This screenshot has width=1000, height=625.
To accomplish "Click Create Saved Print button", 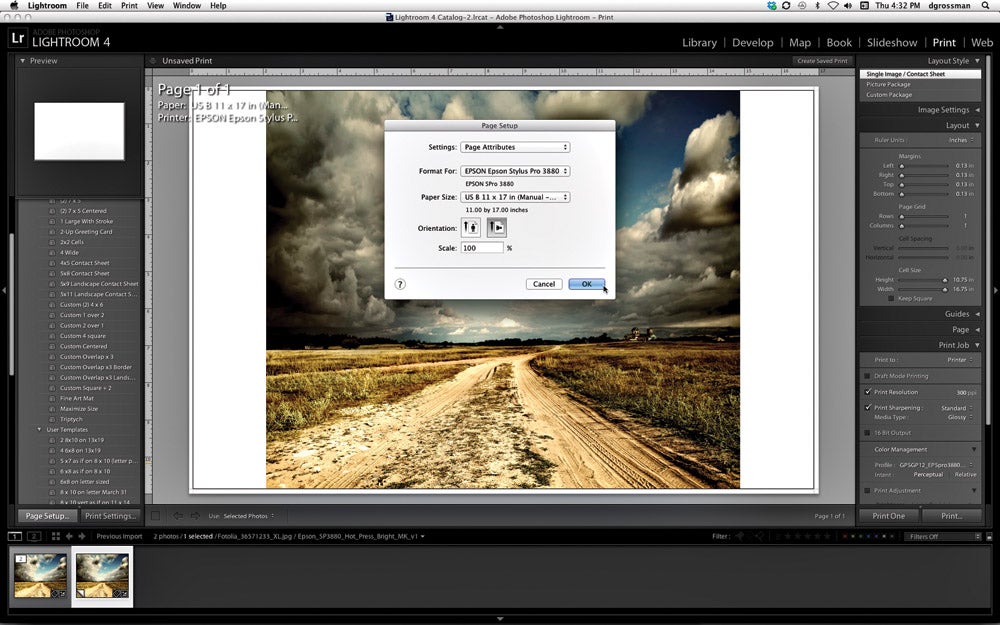I will [x=822, y=61].
